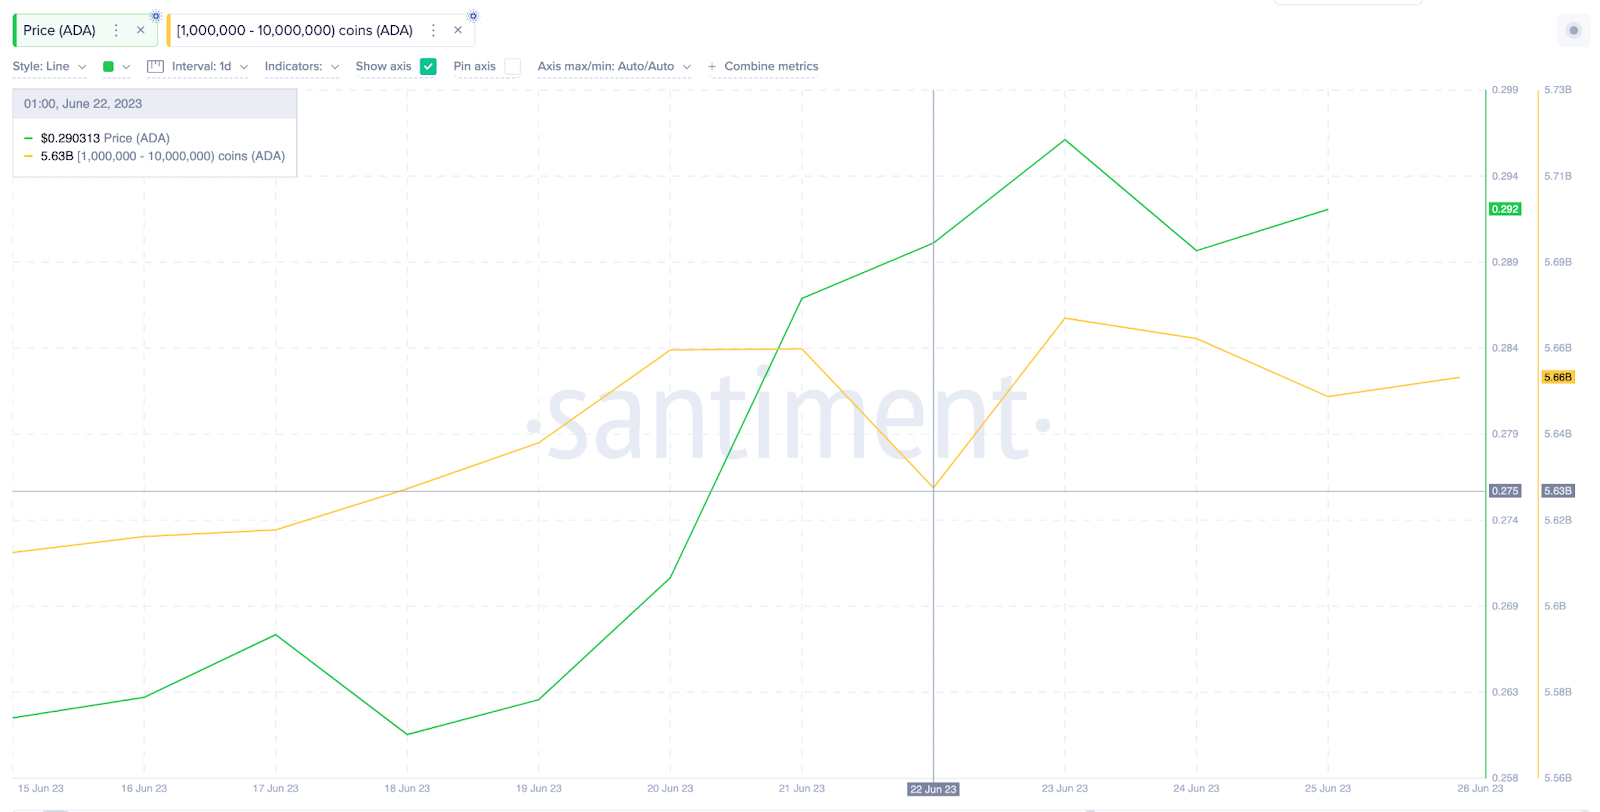This screenshot has width=1600, height=812.
Task: Uncheck the Show axis checkbox
Action: click(x=428, y=67)
